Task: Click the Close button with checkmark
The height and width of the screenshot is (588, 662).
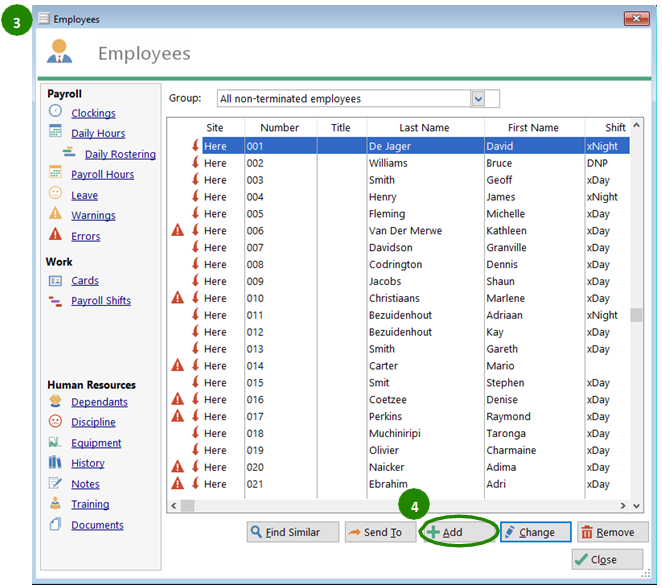Action: [x=608, y=559]
